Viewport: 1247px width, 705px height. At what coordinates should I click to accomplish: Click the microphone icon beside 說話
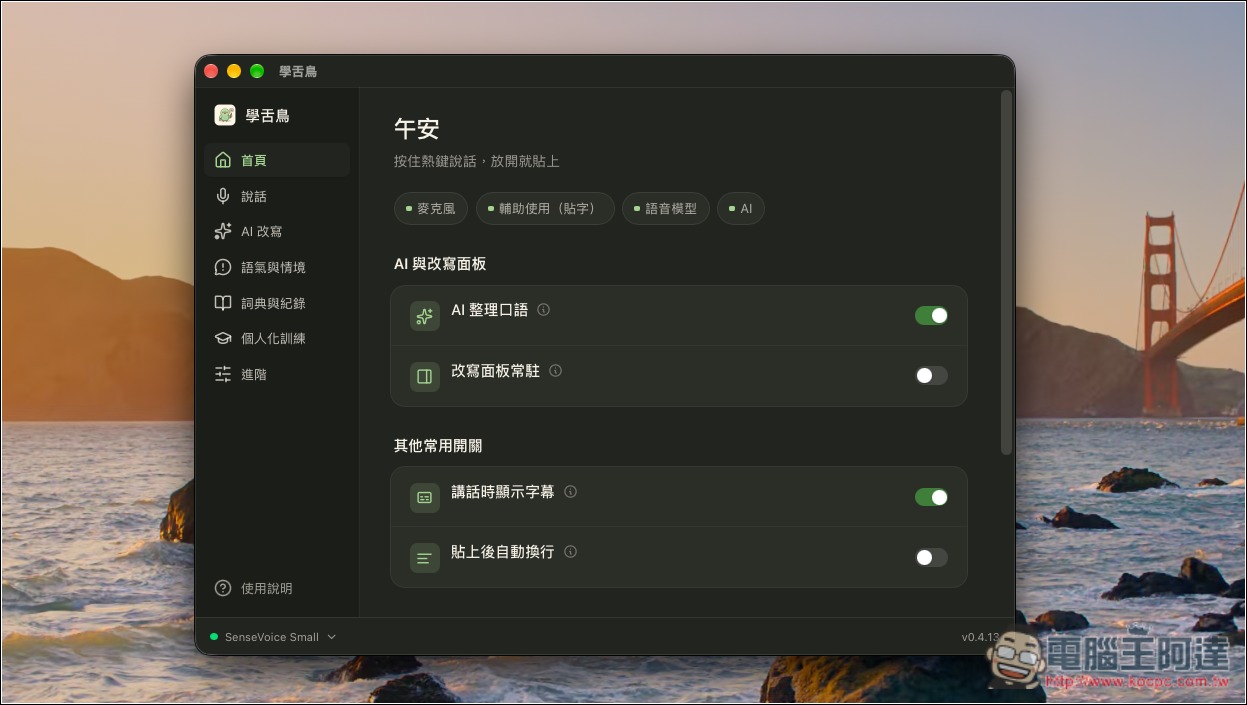(x=223, y=196)
